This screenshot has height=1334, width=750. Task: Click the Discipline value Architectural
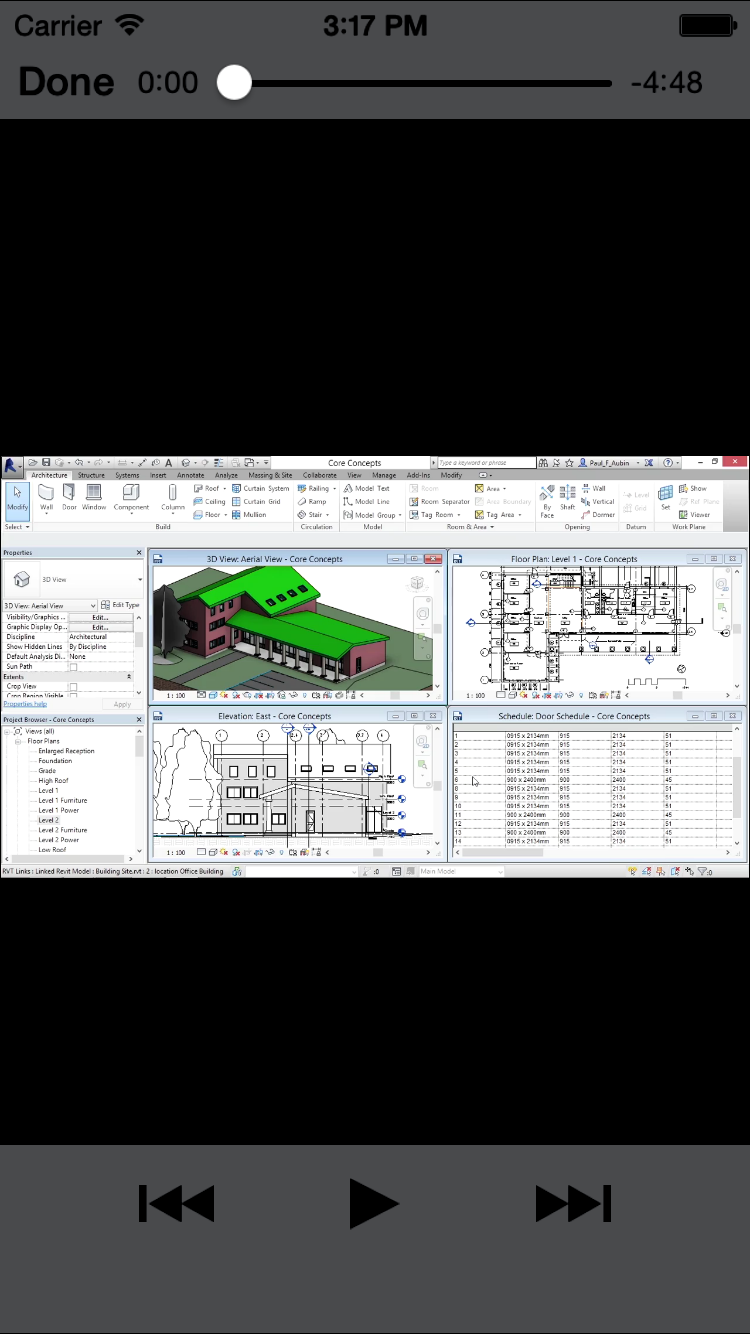[101, 637]
